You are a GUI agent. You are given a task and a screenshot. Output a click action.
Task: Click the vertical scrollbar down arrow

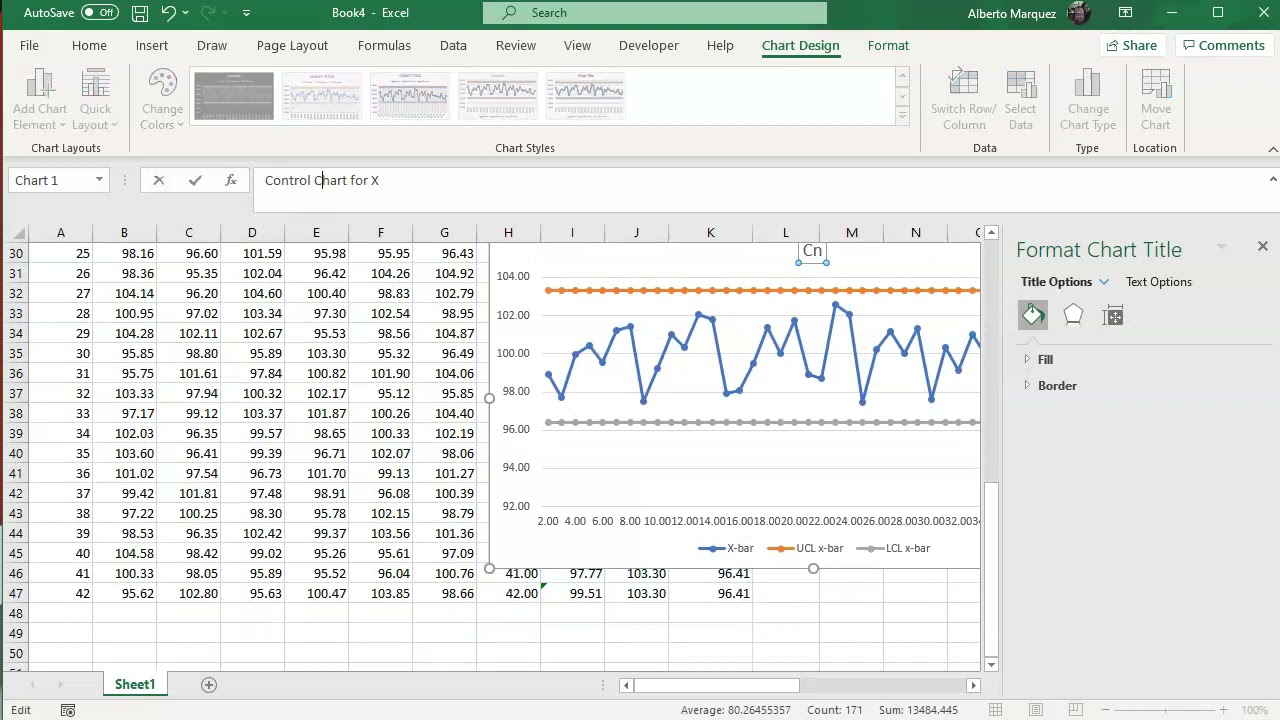(991, 664)
